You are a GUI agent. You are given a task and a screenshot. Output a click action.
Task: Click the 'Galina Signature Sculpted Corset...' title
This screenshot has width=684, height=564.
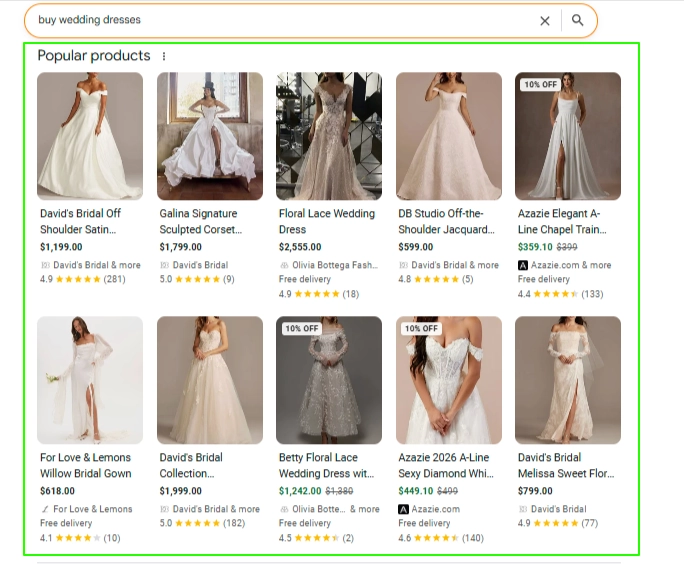201,221
